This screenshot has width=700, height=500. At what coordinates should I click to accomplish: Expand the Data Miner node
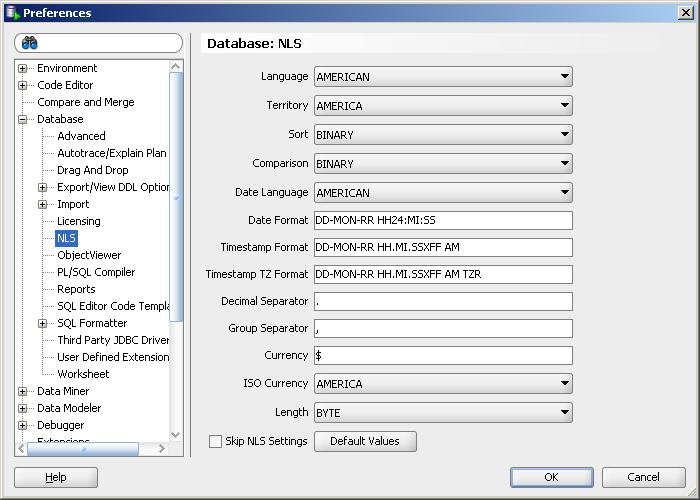(22, 392)
